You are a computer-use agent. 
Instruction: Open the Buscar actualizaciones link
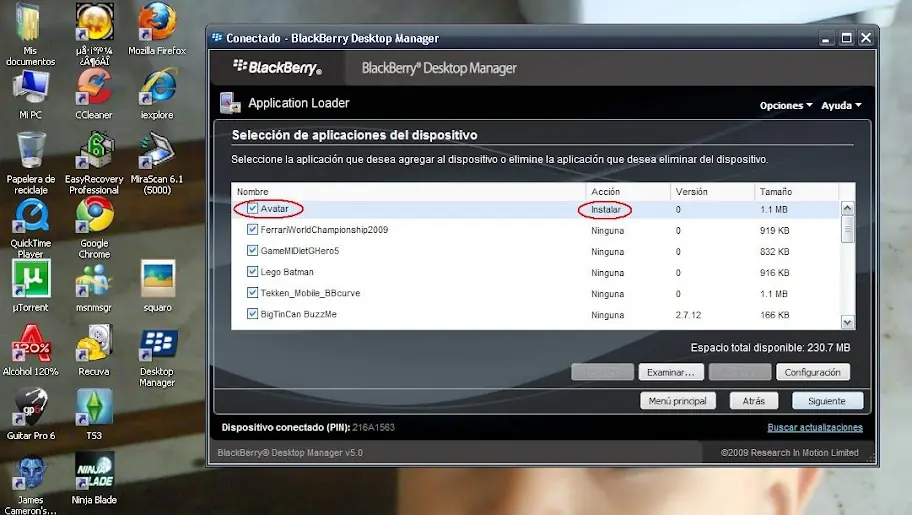pos(815,427)
